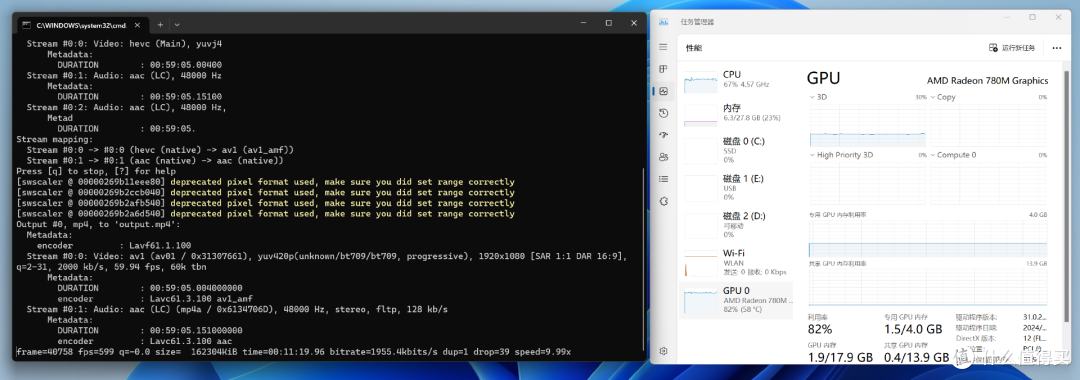Open Processes page in Task Manager sidebar

[663, 69]
